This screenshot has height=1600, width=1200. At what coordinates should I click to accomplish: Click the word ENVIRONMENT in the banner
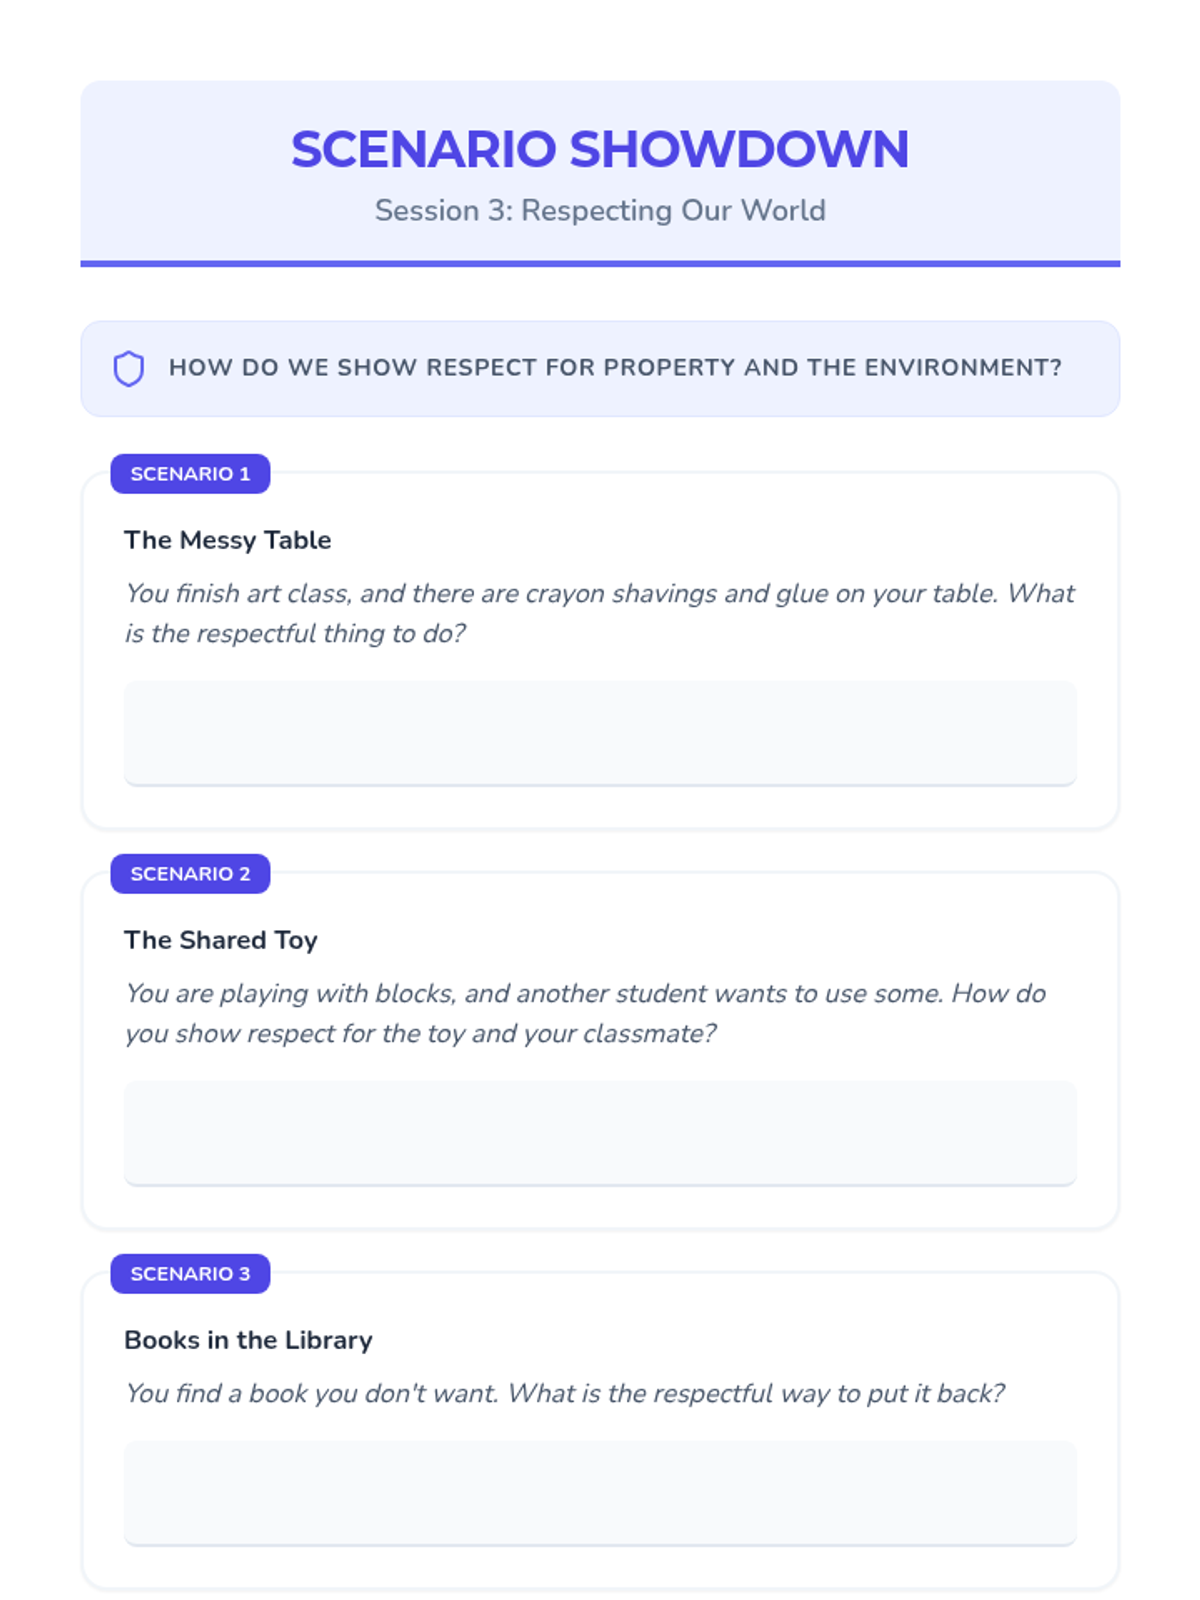[962, 368]
